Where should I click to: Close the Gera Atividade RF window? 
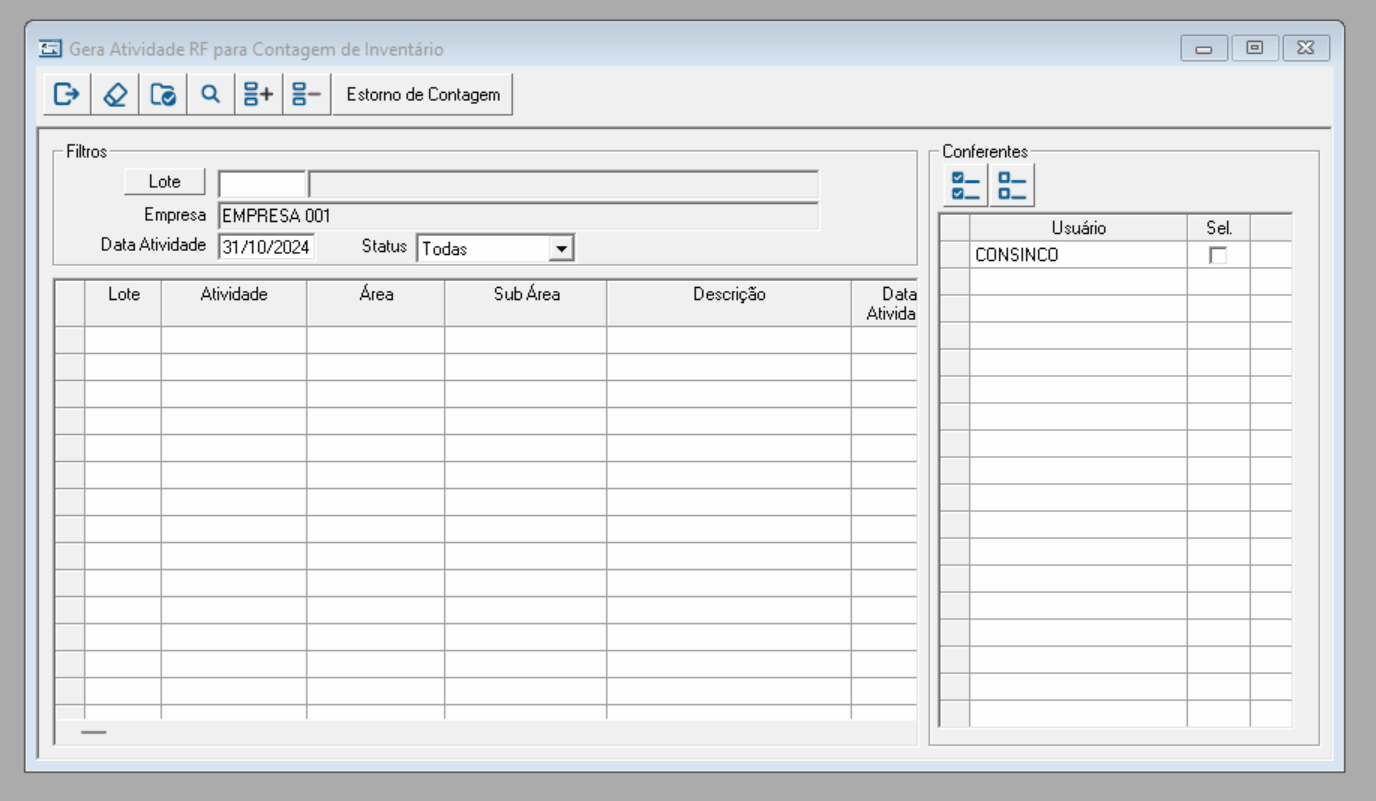click(x=1306, y=48)
